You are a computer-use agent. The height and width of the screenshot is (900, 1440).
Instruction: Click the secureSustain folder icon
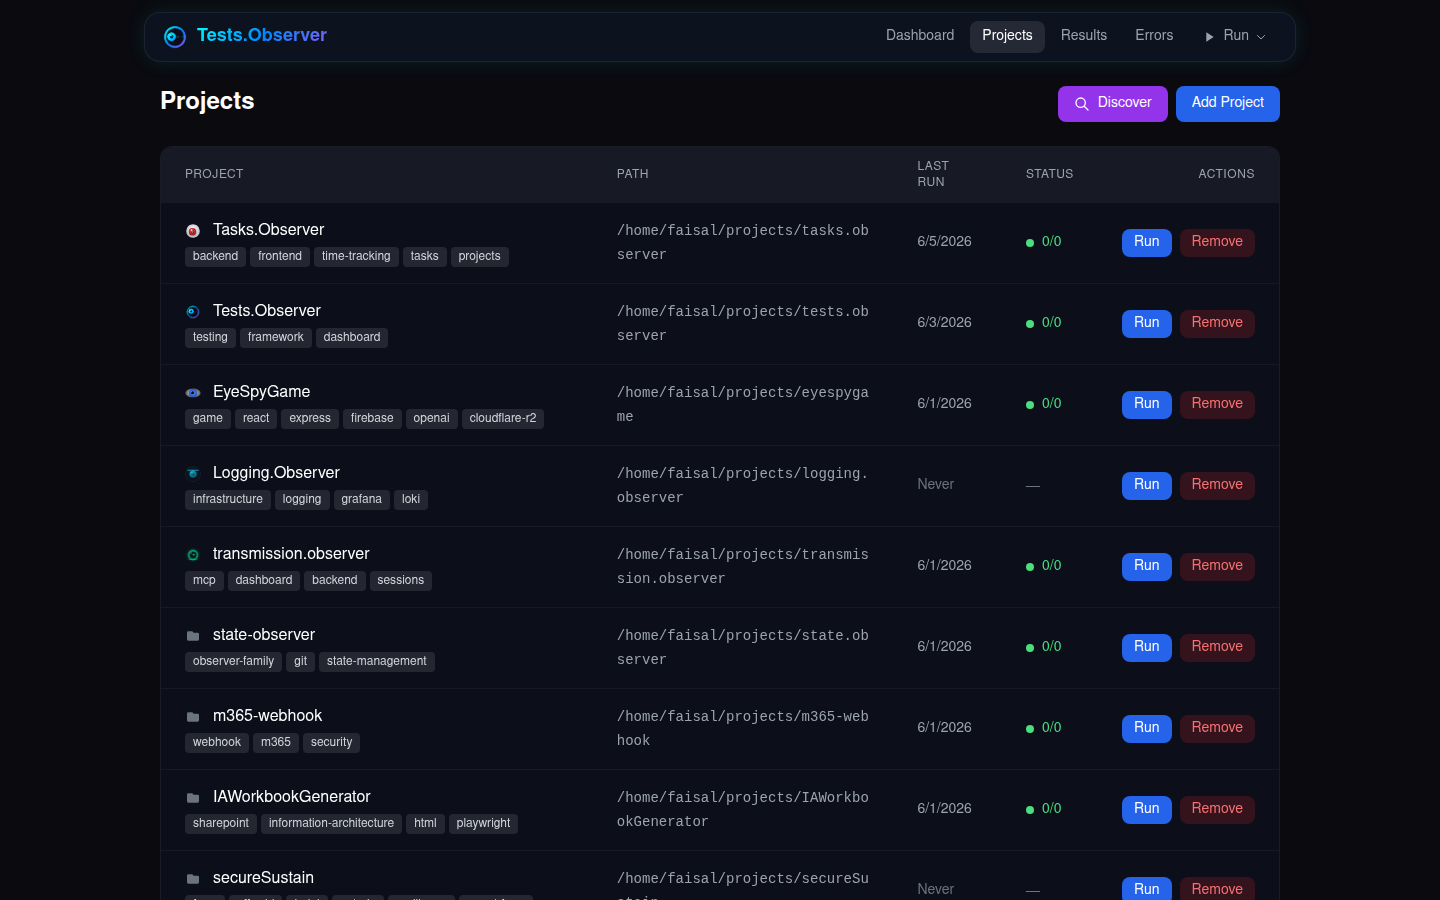coord(193,879)
